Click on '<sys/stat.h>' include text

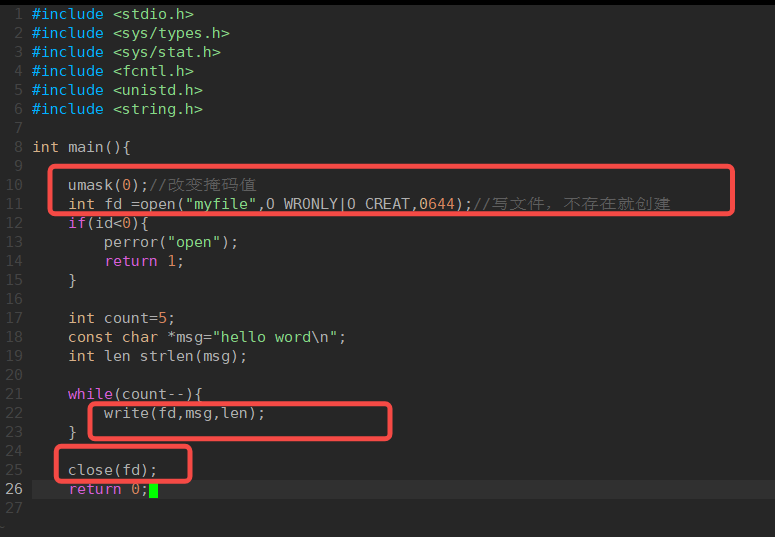pos(167,52)
